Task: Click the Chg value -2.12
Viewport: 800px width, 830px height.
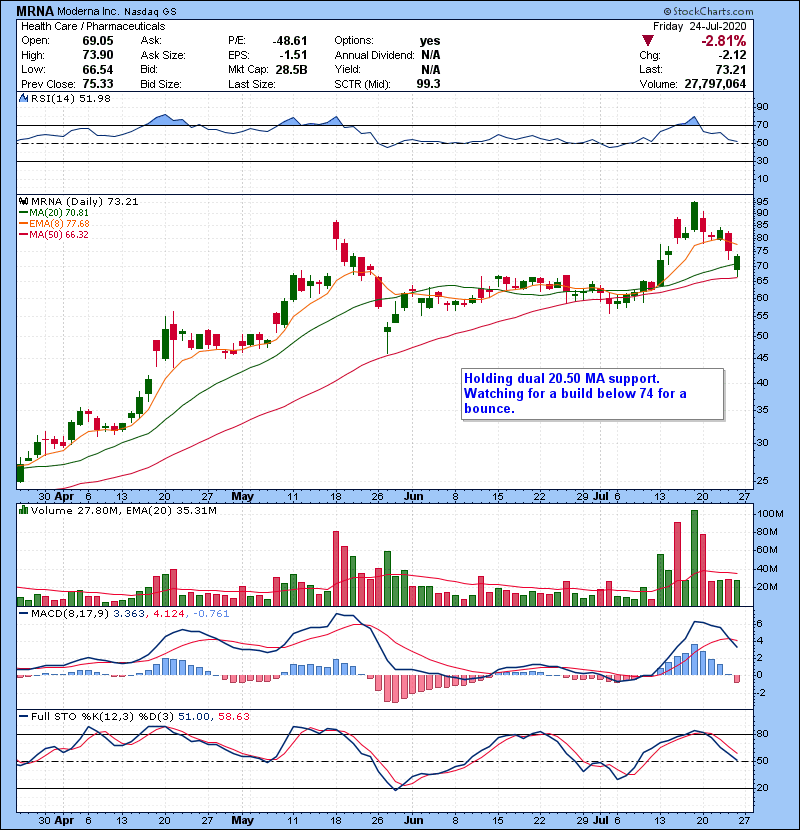Action: [732, 55]
